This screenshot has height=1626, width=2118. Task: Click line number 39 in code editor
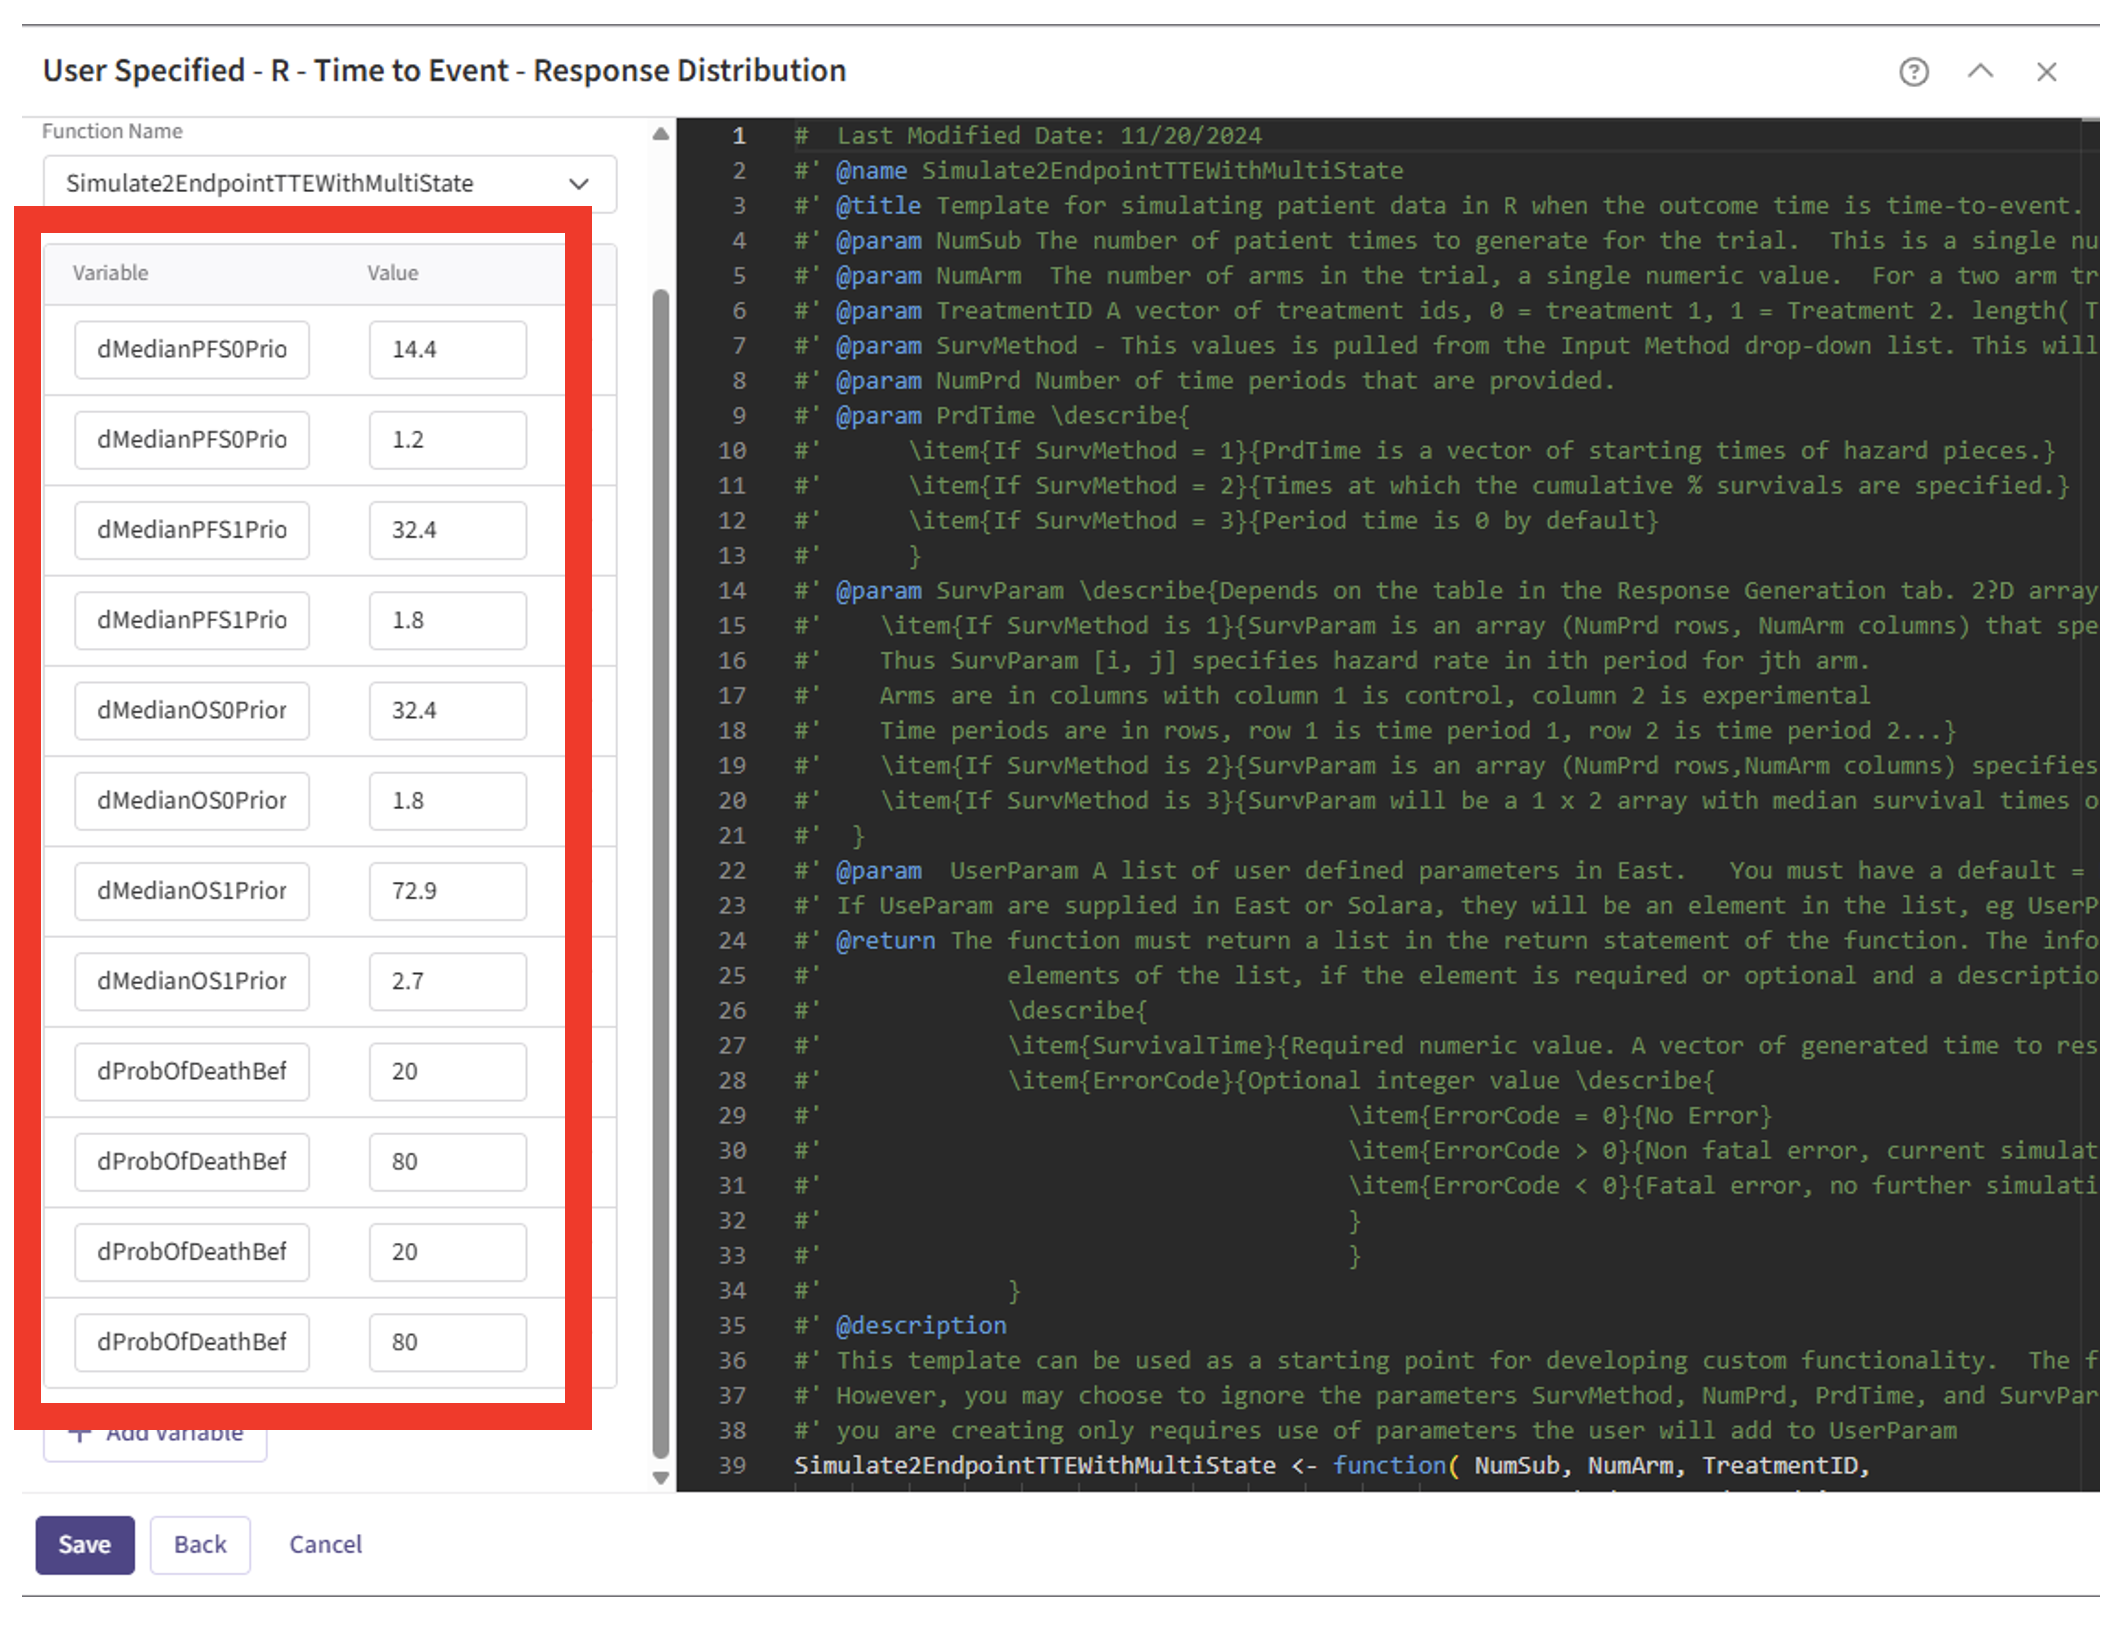click(x=732, y=1465)
